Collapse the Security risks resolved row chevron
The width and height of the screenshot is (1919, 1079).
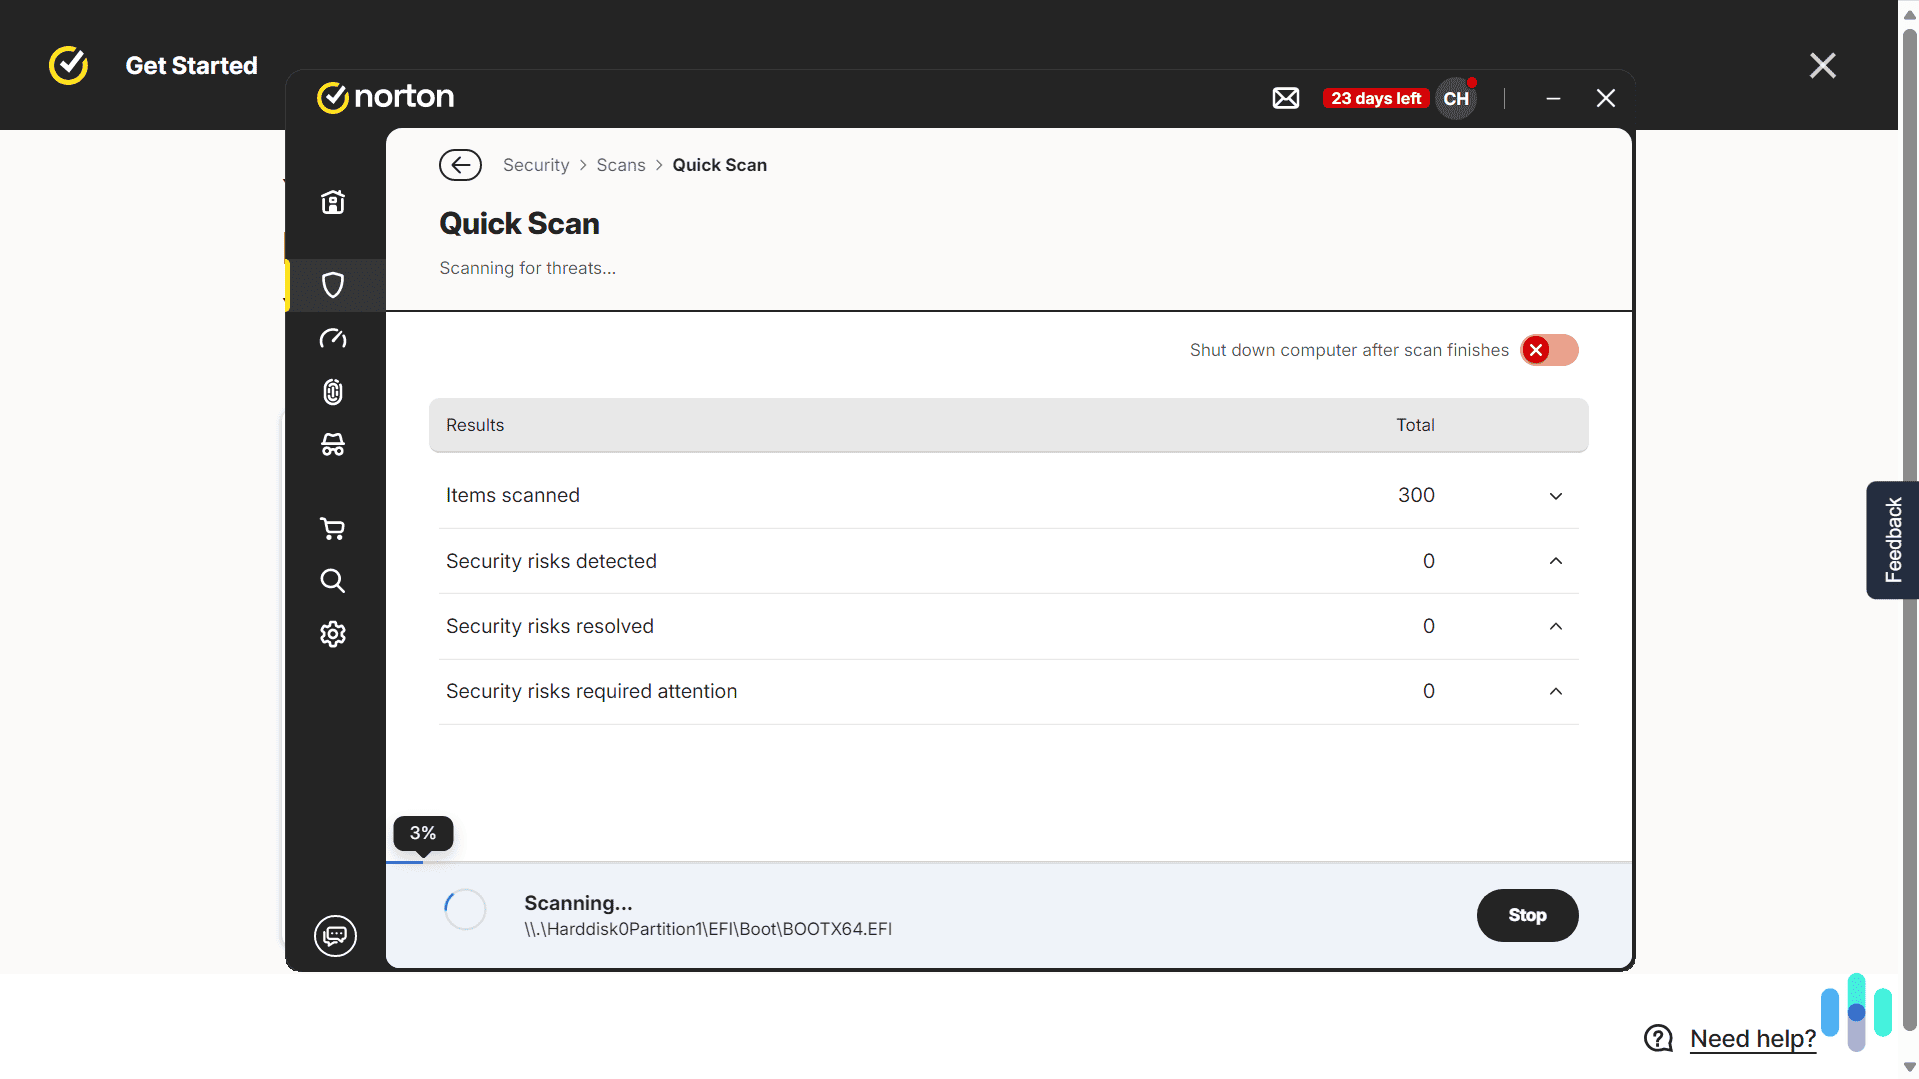1556,626
